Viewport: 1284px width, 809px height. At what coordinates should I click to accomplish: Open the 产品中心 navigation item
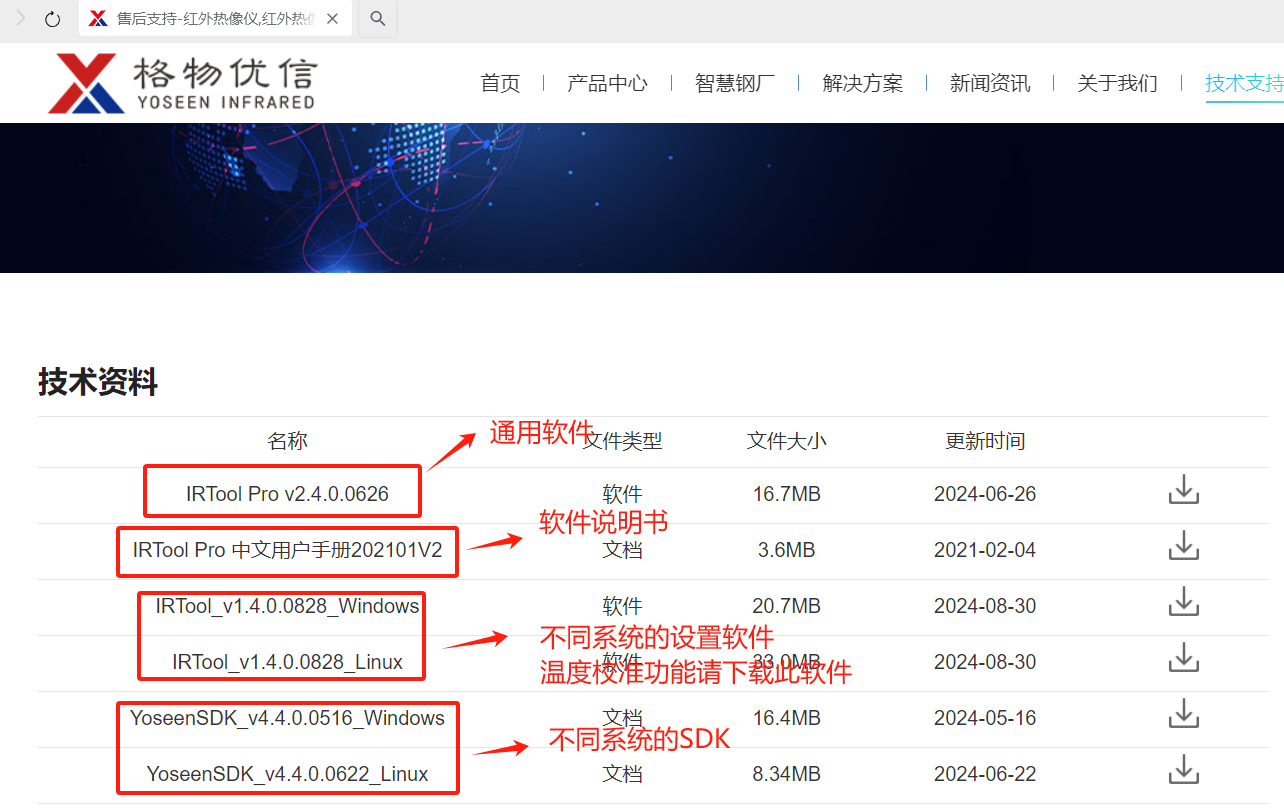tap(607, 83)
